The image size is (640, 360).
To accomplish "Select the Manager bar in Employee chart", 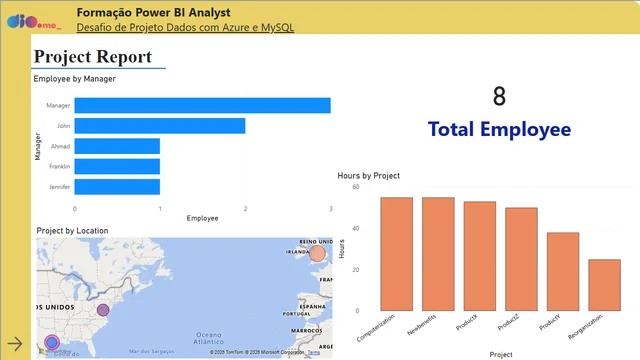I will click(202, 105).
